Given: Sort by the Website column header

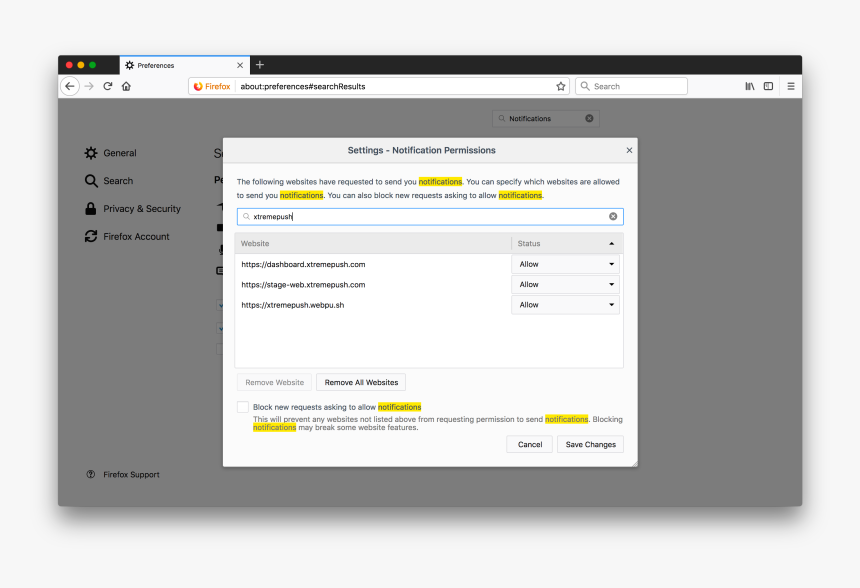Looking at the screenshot, I should pyautogui.click(x=373, y=244).
